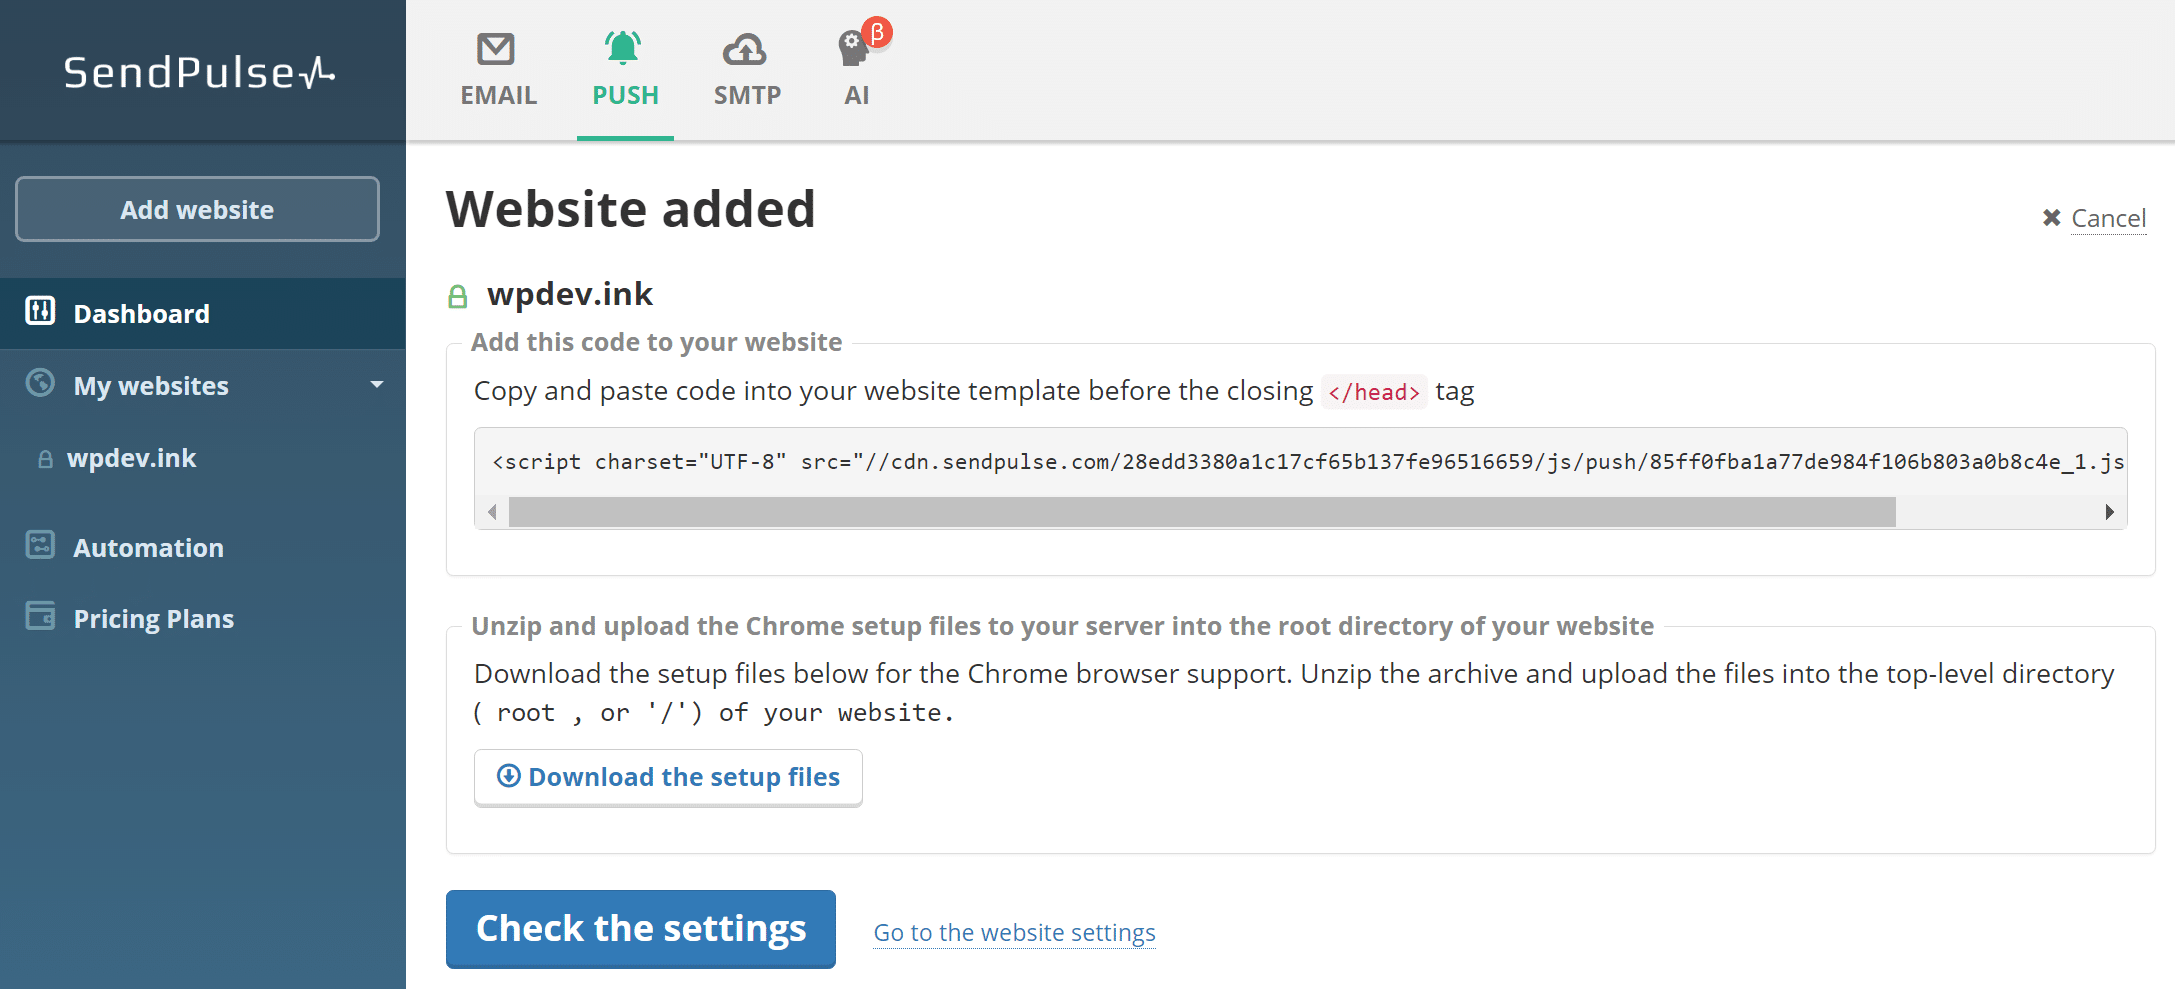Click the Add website button
Viewport: 2175px width, 989px height.
[x=197, y=209]
